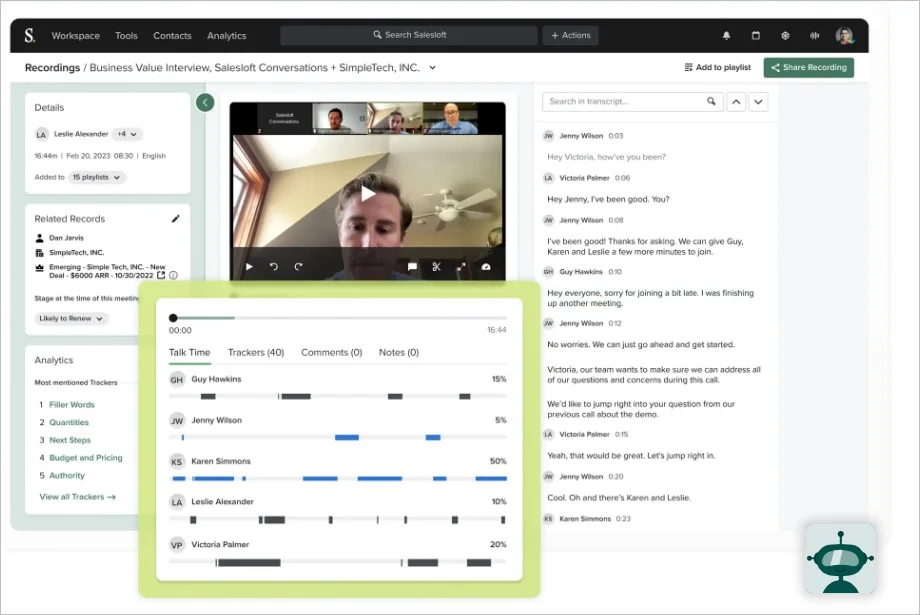Open the Budget and Pricing tracker
Image resolution: width=920 pixels, height=615 pixels.
coord(86,458)
